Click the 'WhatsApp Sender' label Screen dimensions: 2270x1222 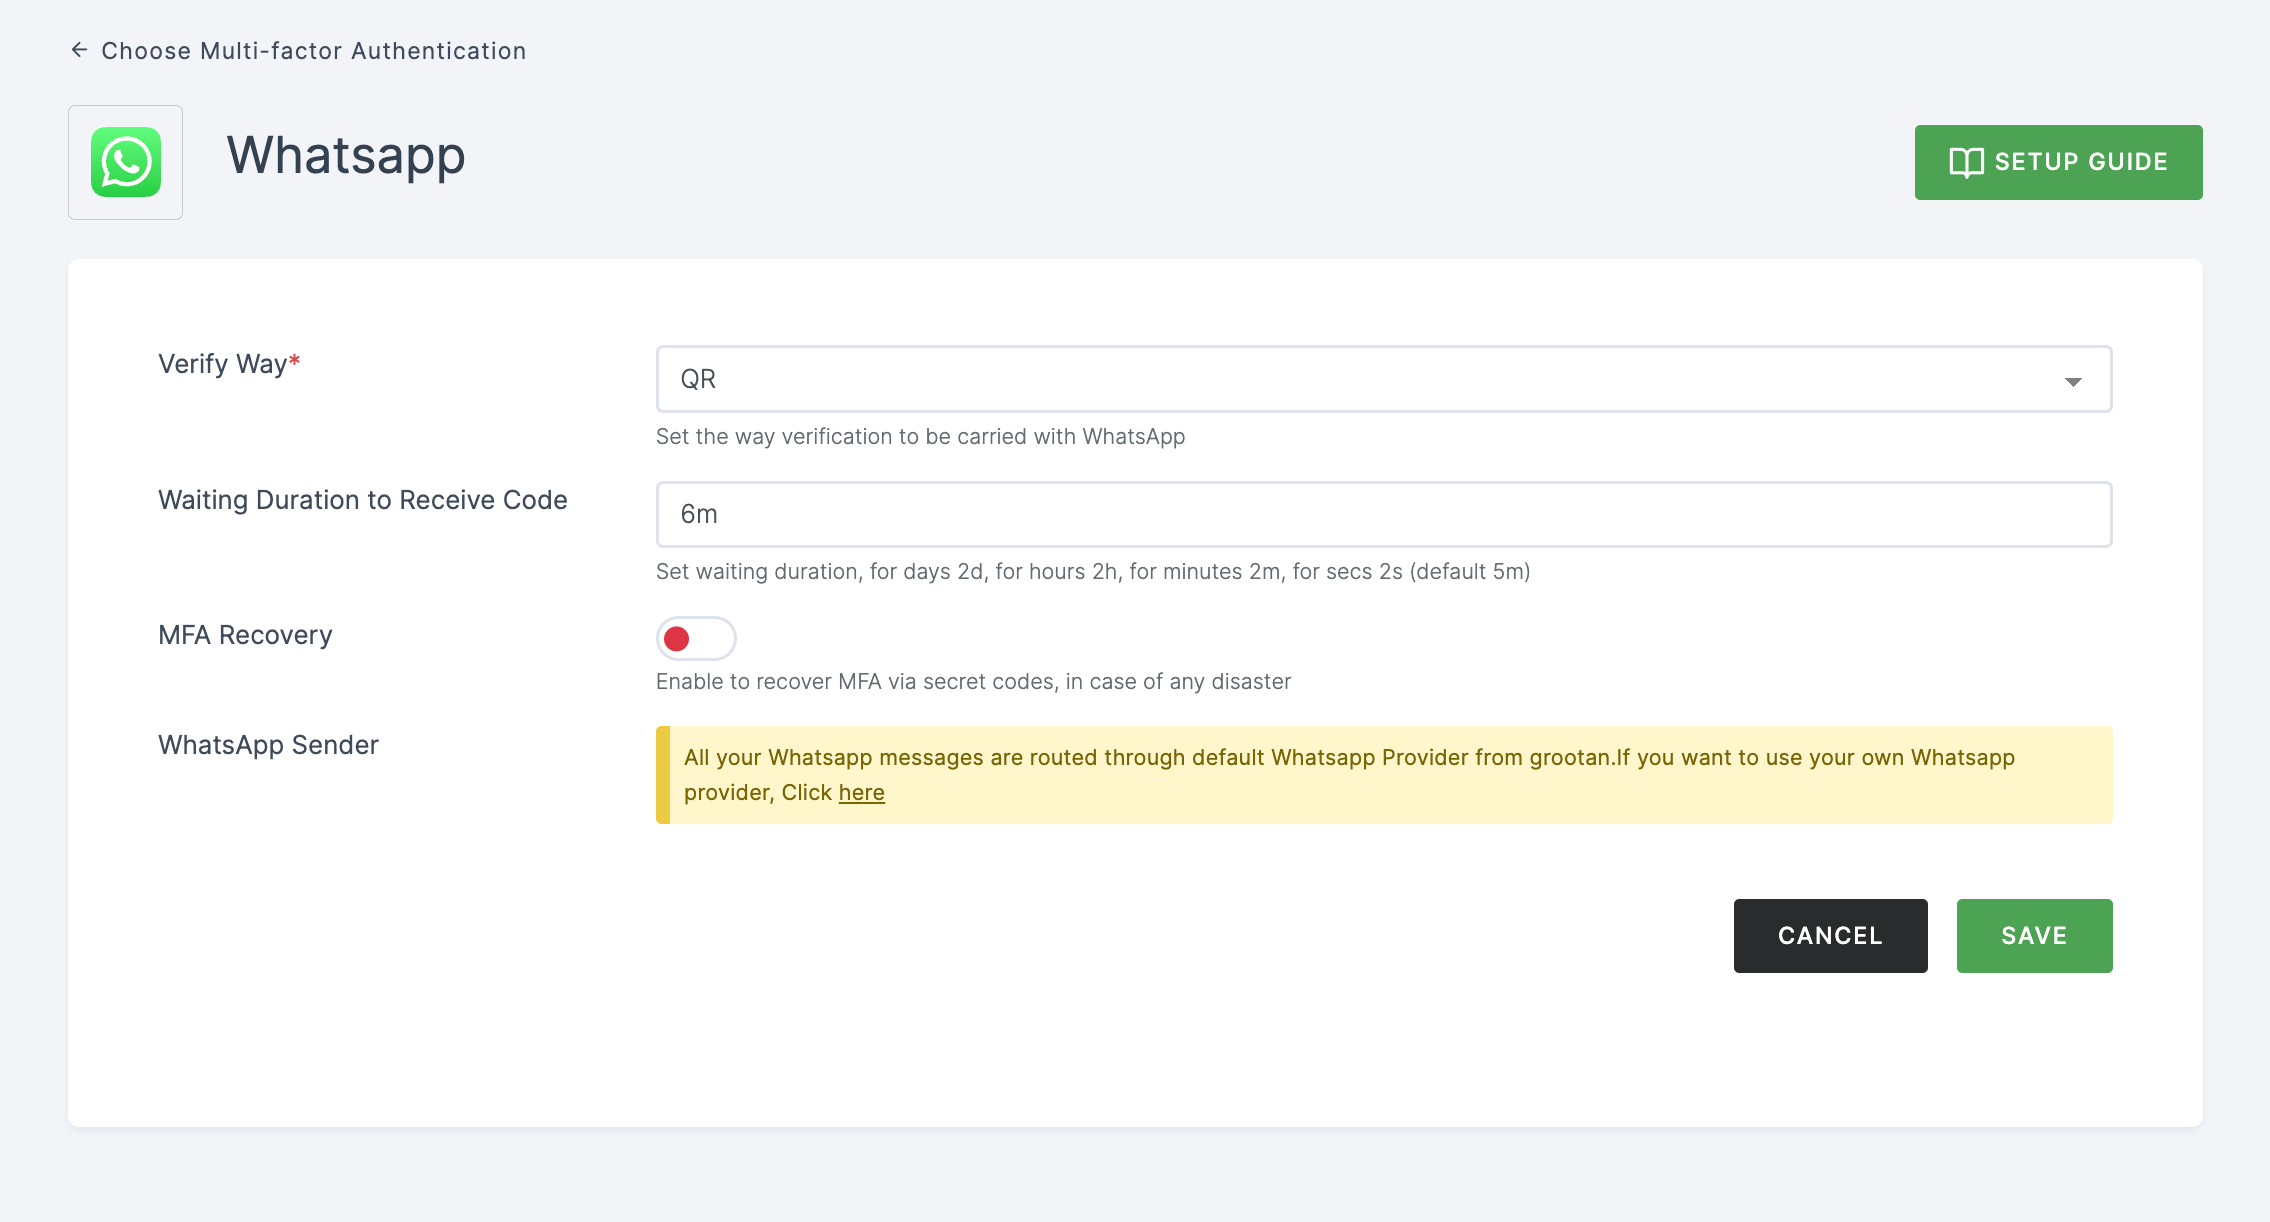[268, 745]
